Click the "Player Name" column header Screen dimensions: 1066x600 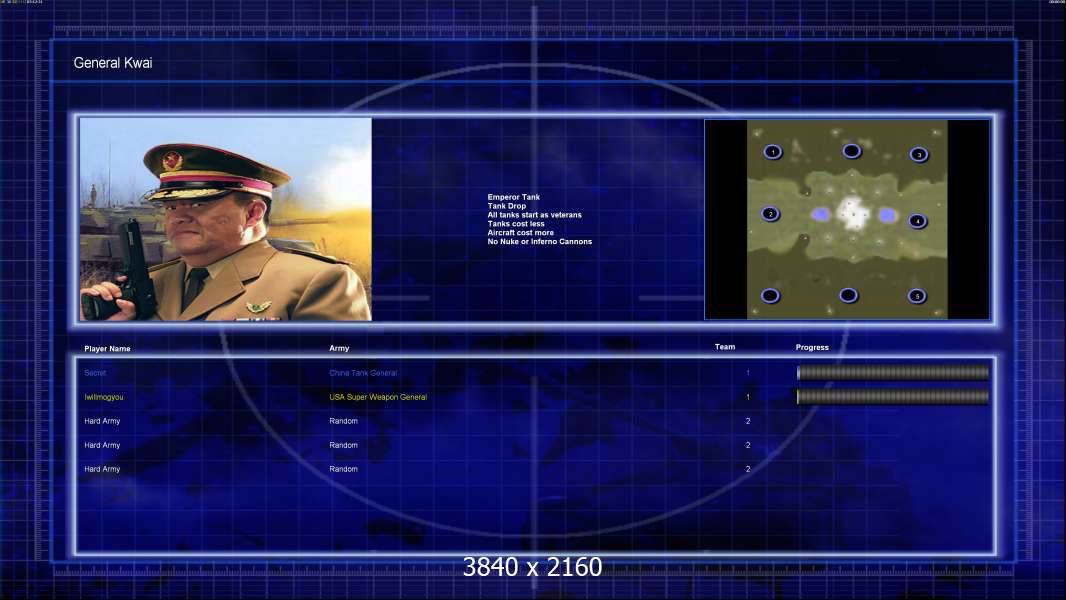click(x=107, y=349)
